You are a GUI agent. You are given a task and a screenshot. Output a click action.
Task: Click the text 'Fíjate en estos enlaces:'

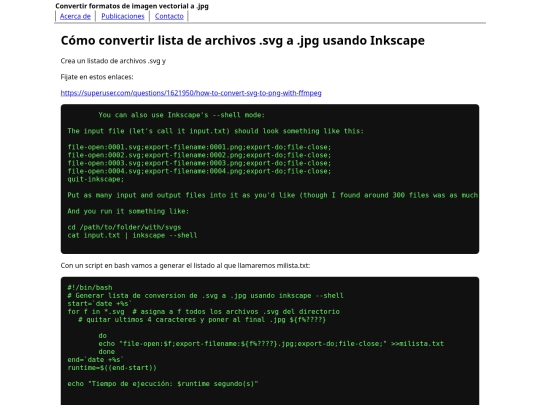click(97, 77)
